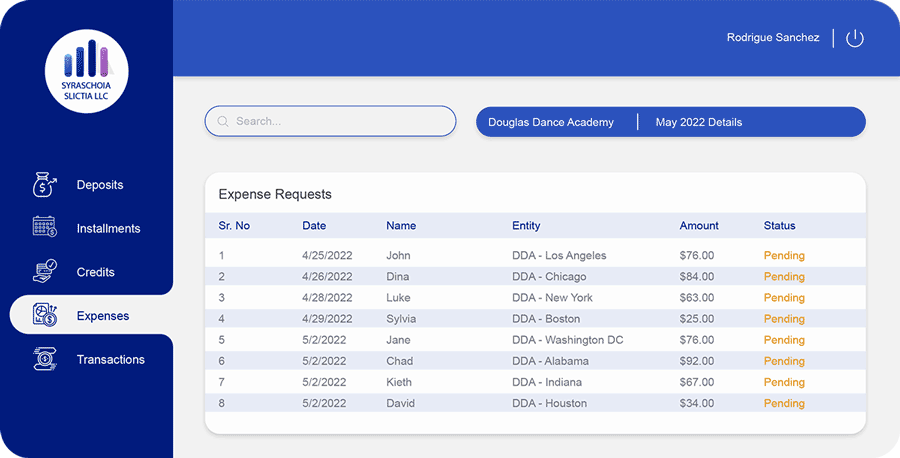Click the power logout icon
The height and width of the screenshot is (458, 900).
point(855,38)
